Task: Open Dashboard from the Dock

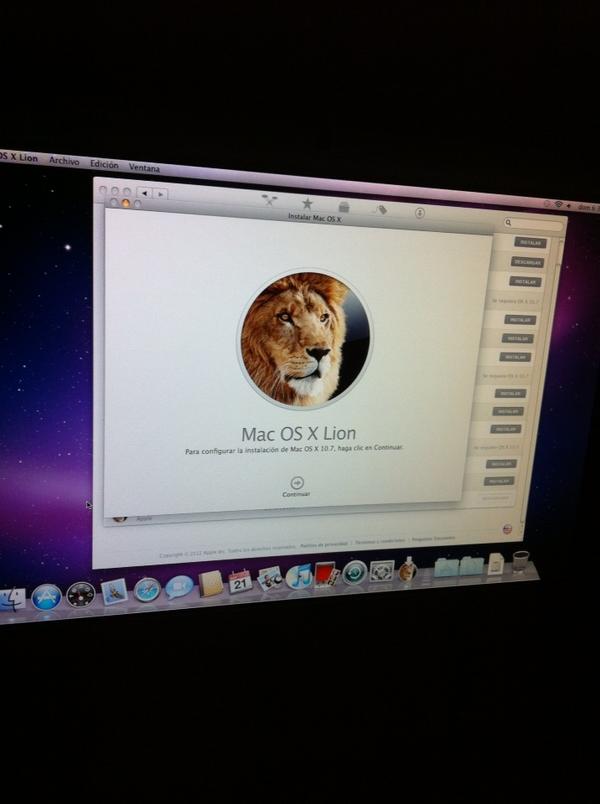Action: (x=81, y=595)
